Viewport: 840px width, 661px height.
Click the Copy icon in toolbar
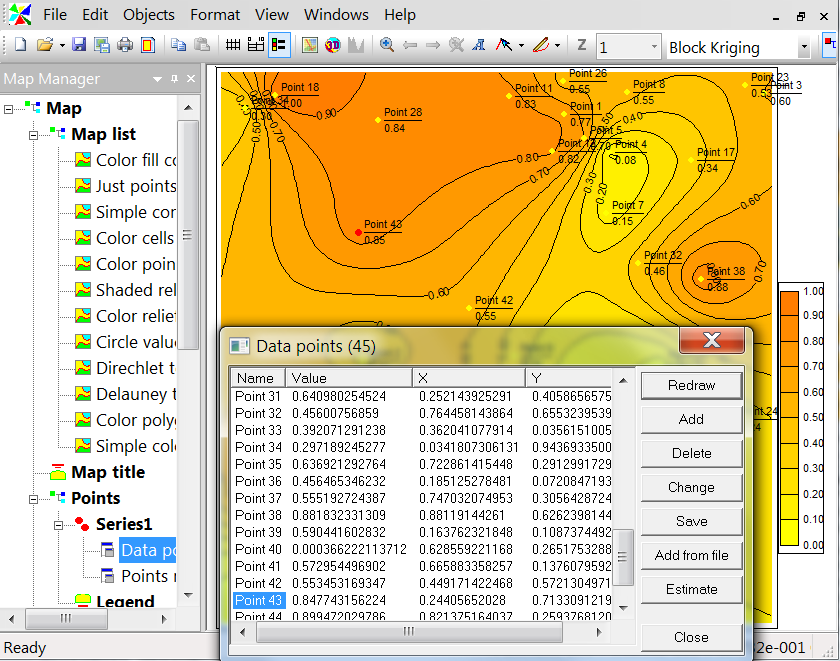(x=179, y=45)
